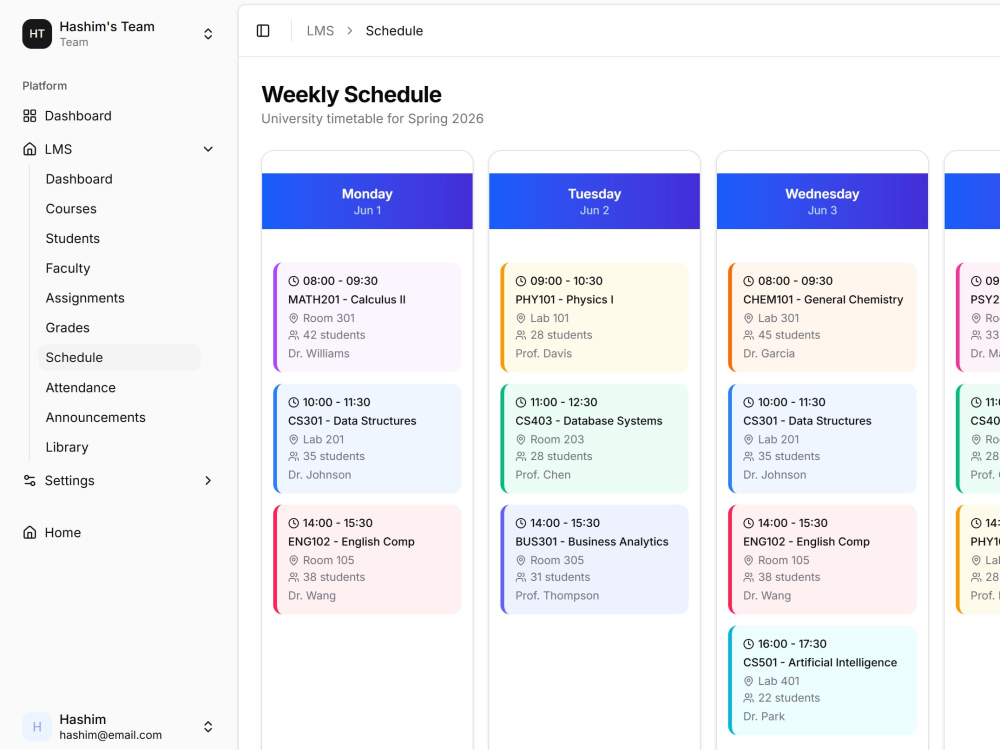Click clock icon beside 11:00 - 12:30
Image resolution: width=1000 pixels, height=750 pixels.
coord(521,402)
